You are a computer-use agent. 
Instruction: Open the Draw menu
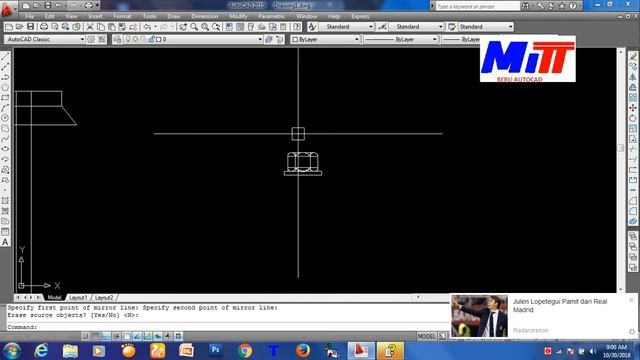(x=173, y=16)
